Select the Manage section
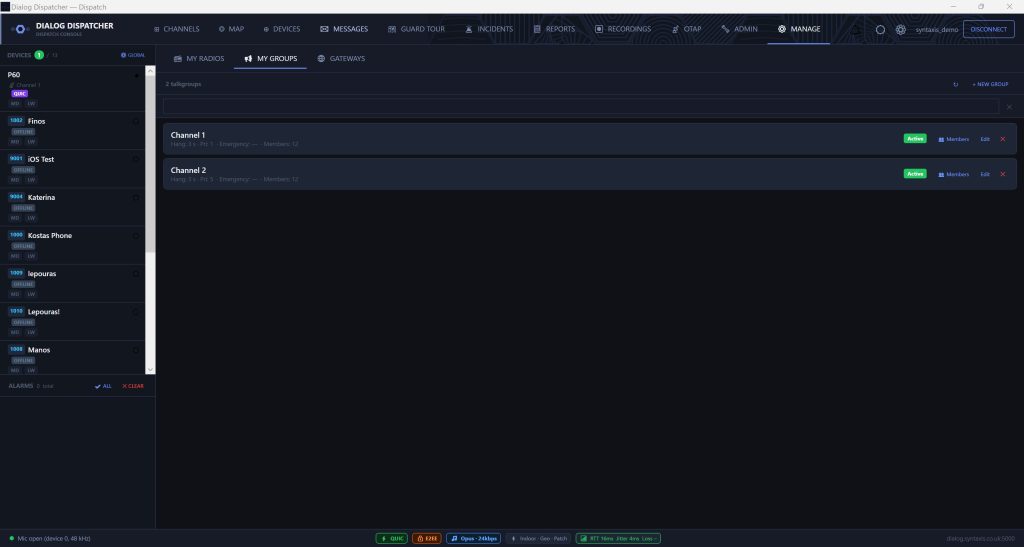The image size is (1024, 547). pyautogui.click(x=799, y=29)
